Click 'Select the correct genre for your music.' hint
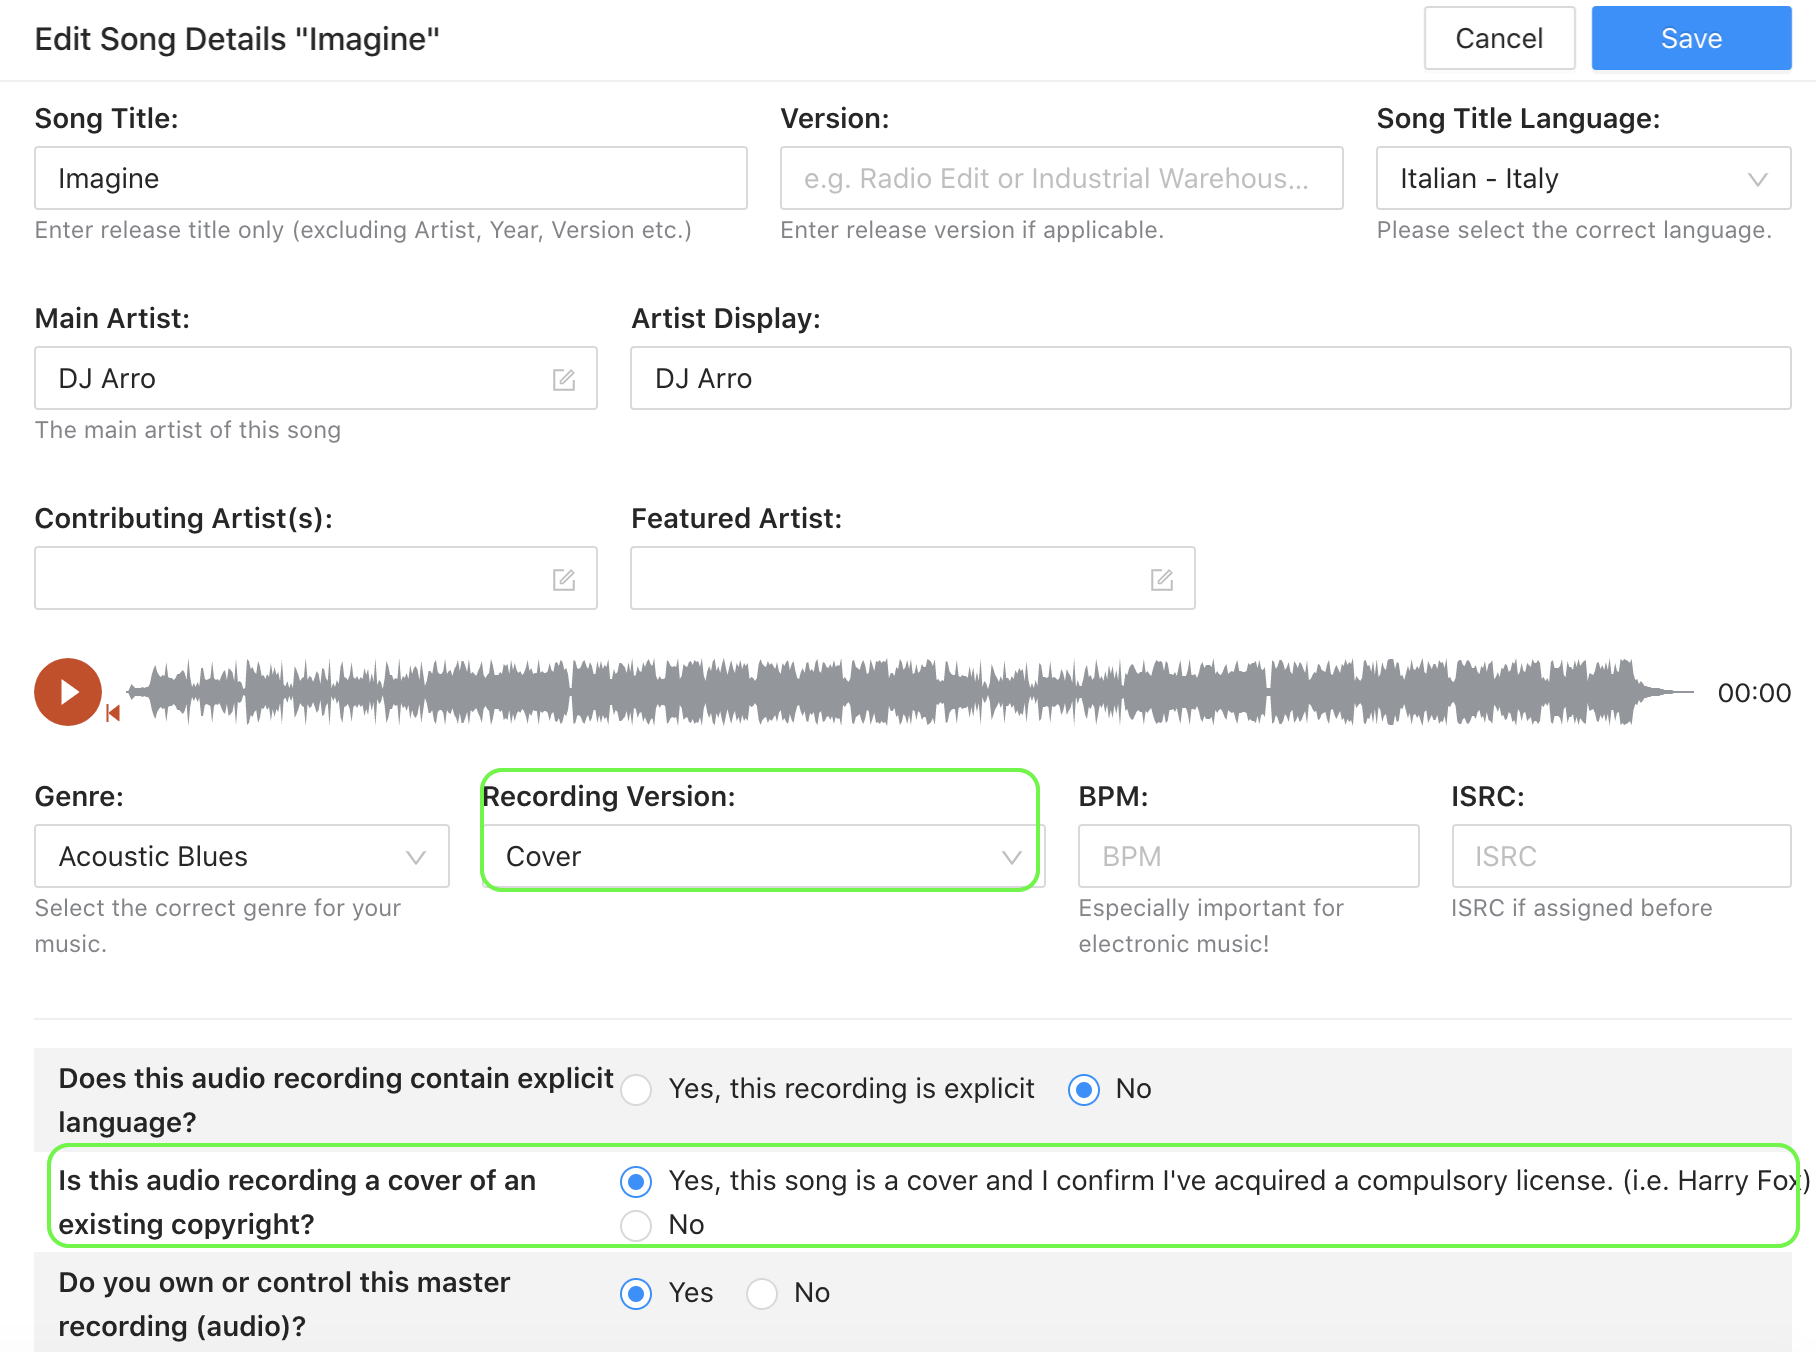Image resolution: width=1816 pixels, height=1352 pixels. 218,926
